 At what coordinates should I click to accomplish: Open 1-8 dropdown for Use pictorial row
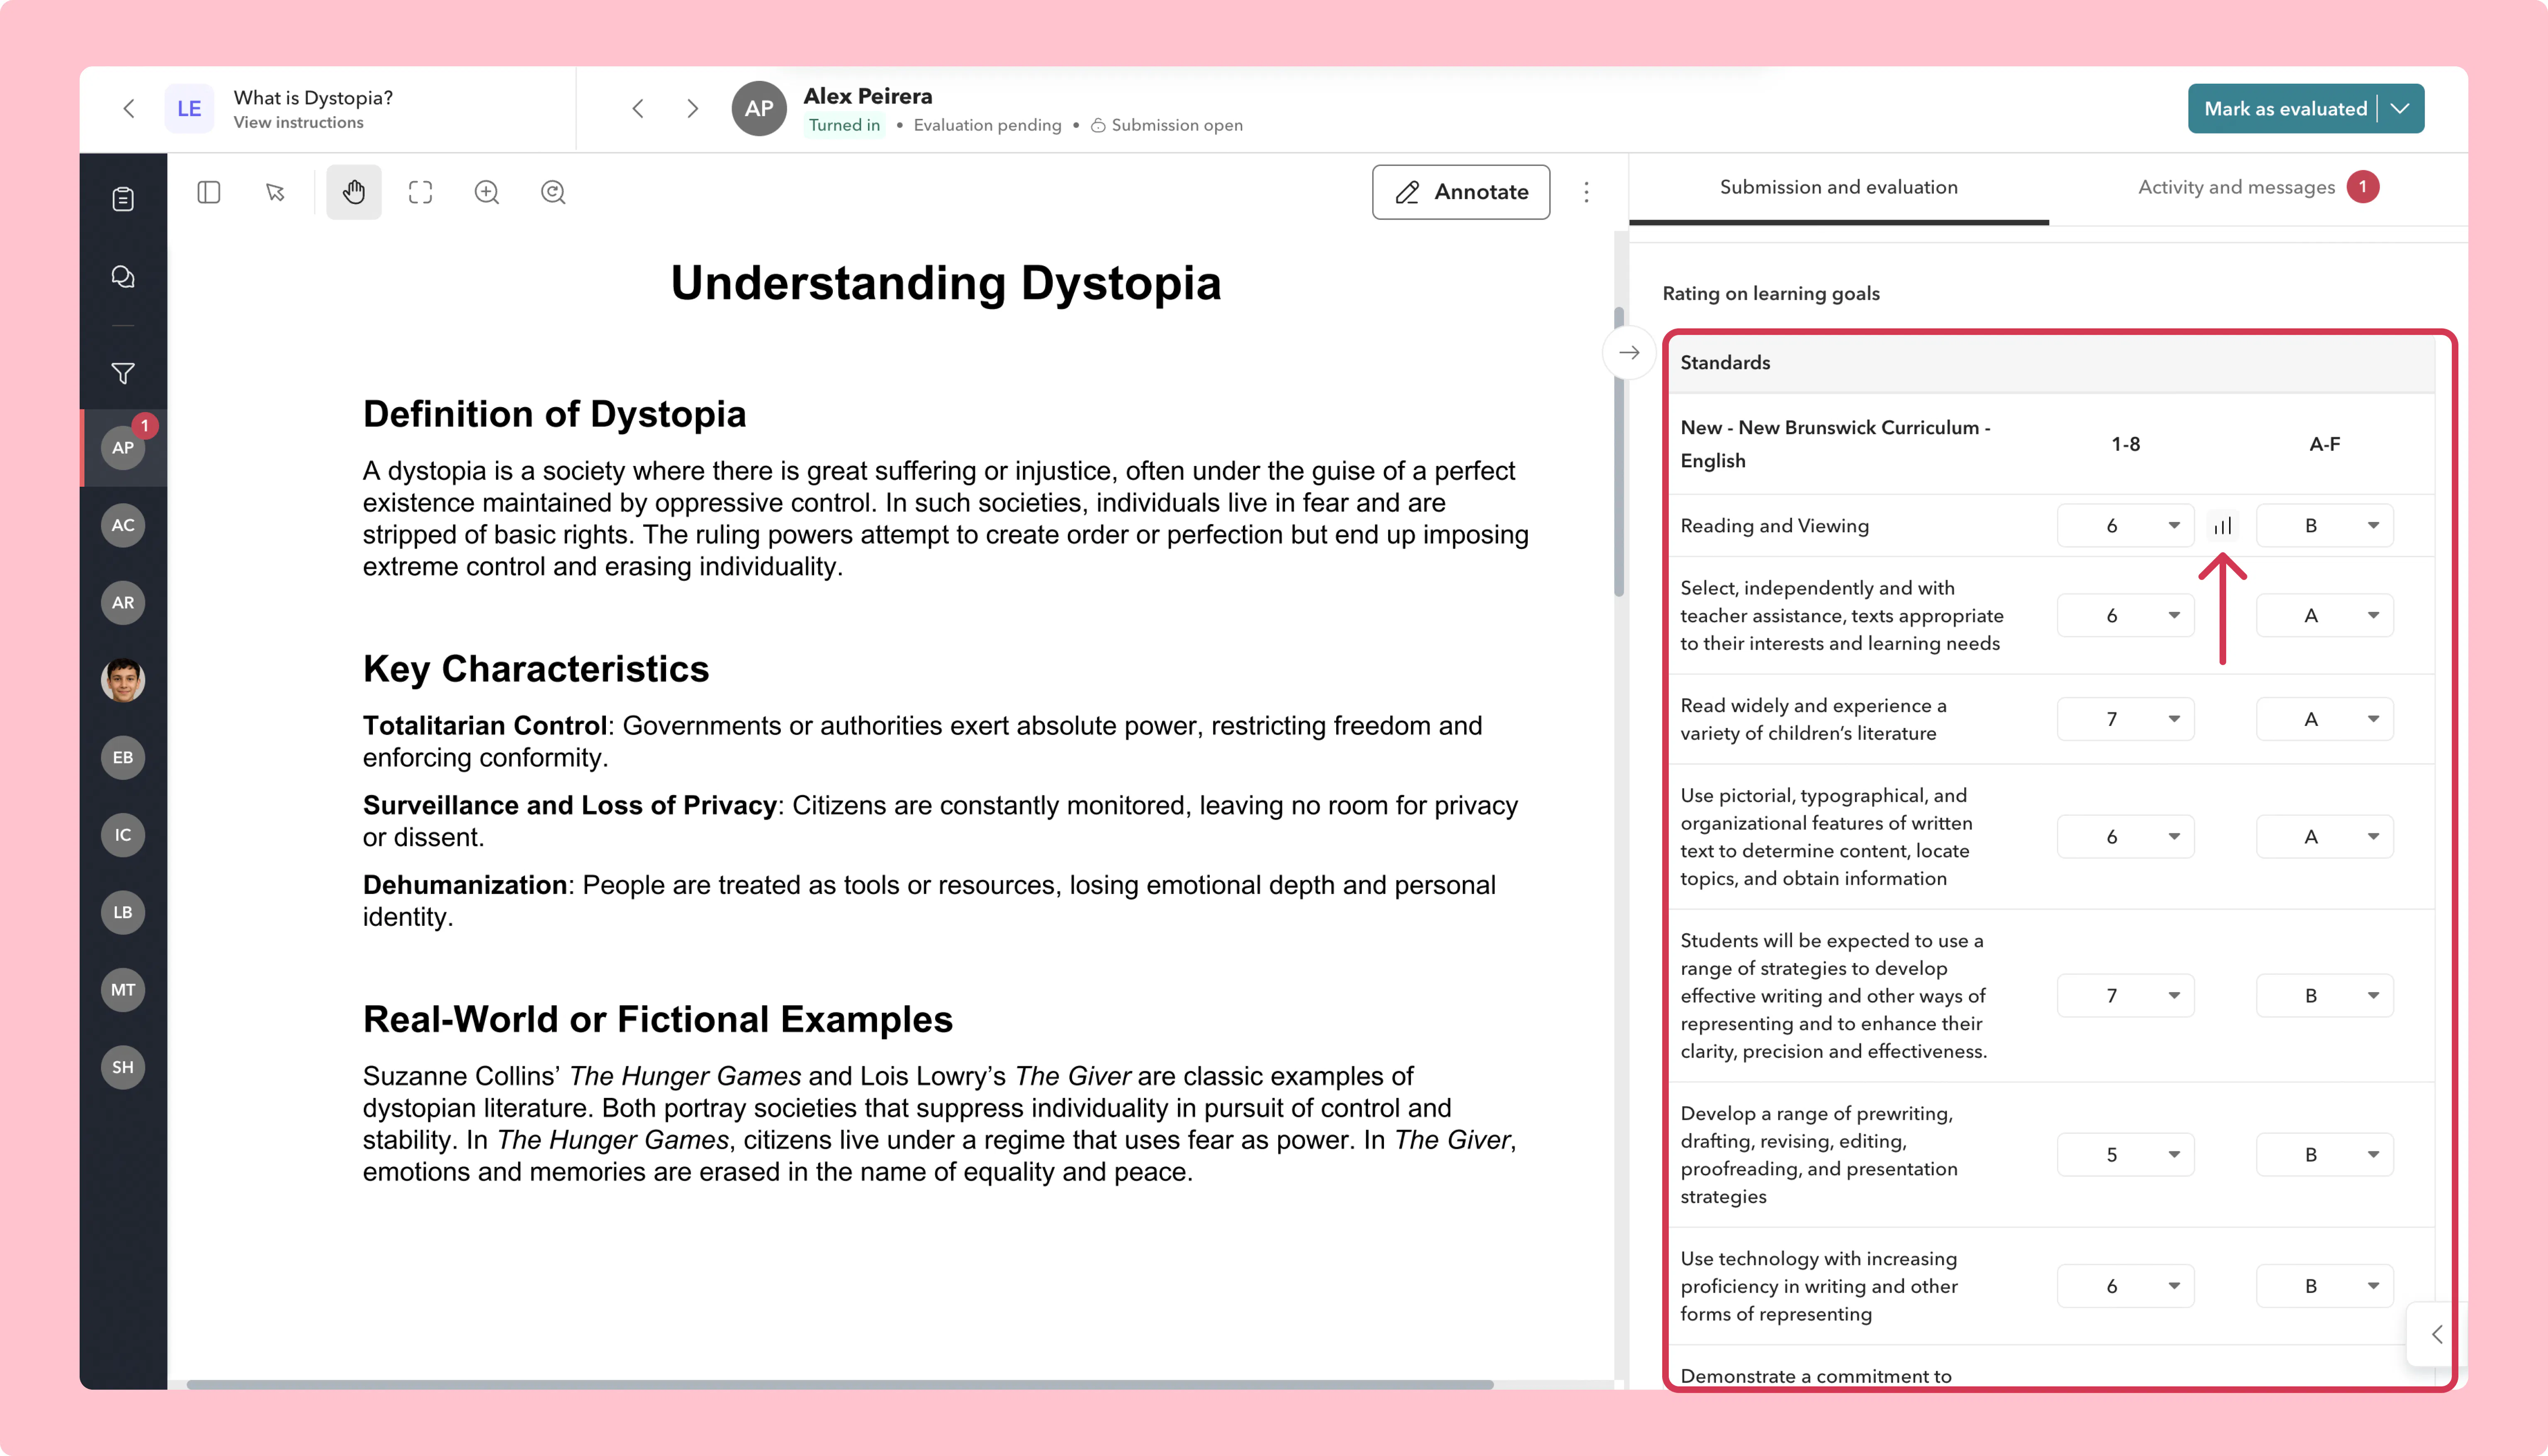pos(2125,837)
